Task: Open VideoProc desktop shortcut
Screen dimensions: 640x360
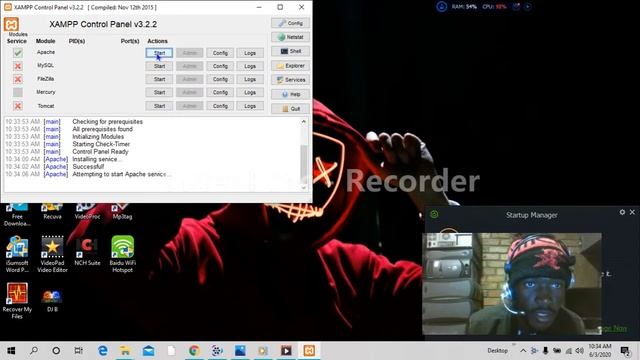Action: [87, 211]
